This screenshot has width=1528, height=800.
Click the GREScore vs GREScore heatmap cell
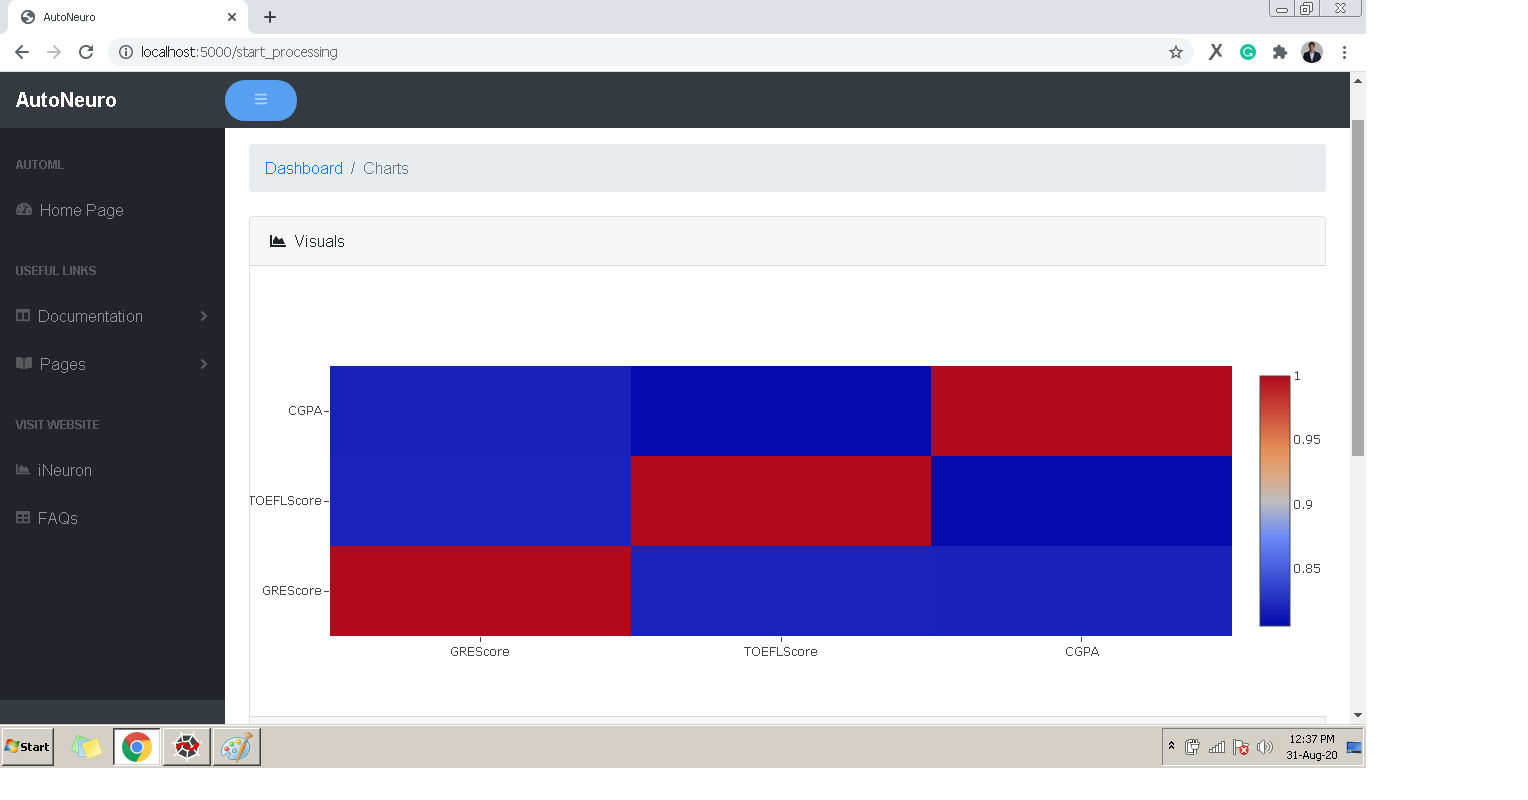coord(480,591)
